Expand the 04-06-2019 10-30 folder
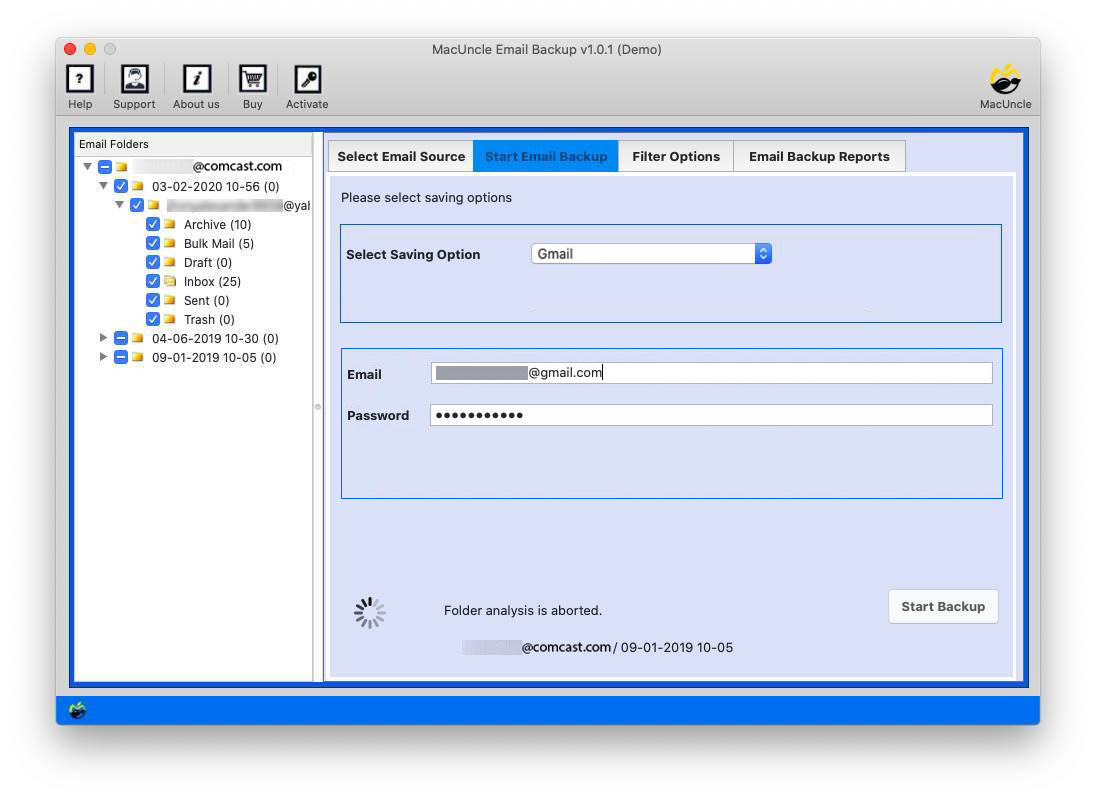 104,338
